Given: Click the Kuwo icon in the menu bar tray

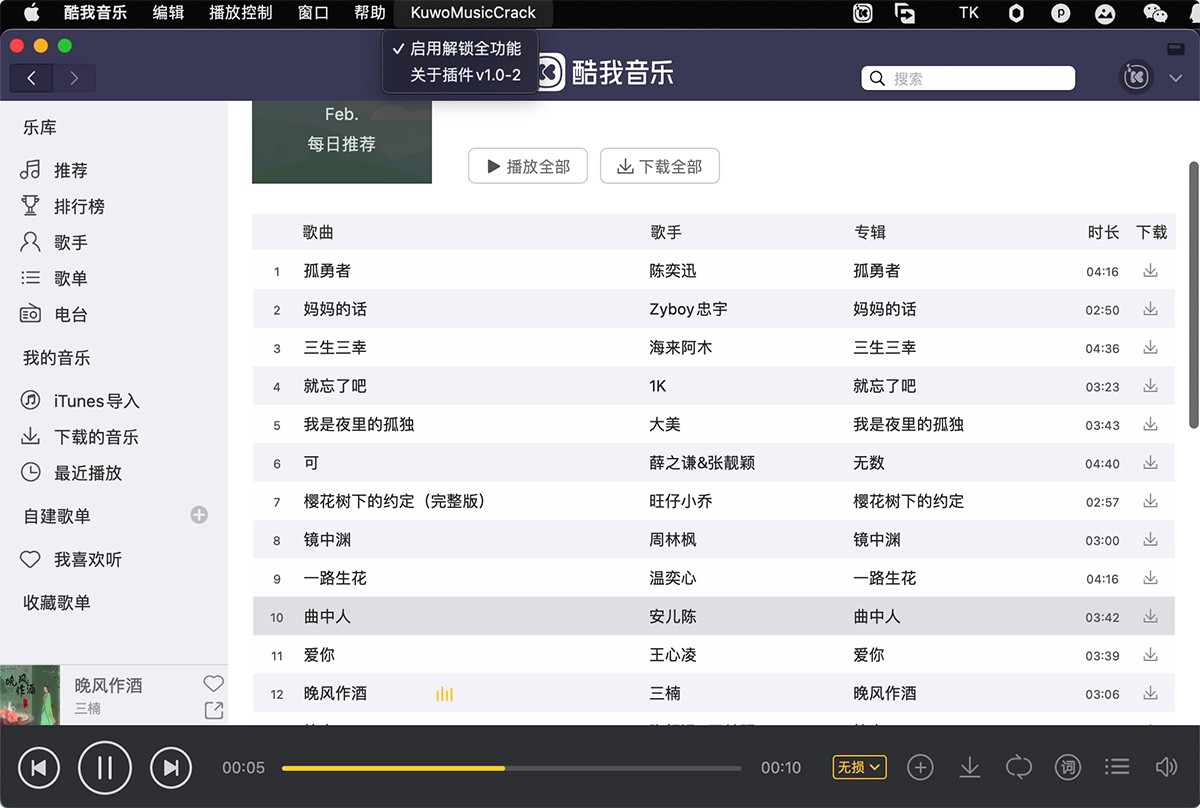Looking at the screenshot, I should [862, 13].
